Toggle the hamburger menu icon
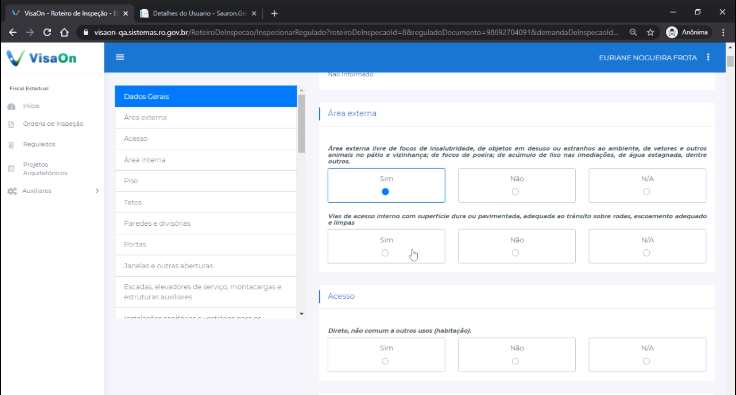 [120, 57]
